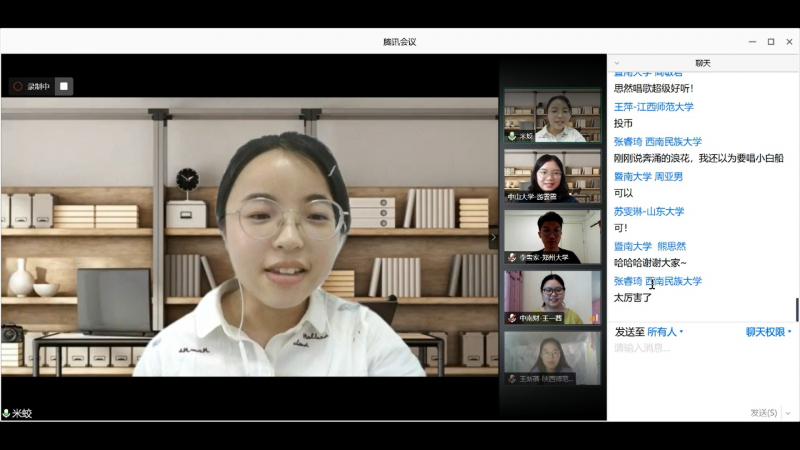
Task: Click in the chat message input field
Action: coord(700,370)
